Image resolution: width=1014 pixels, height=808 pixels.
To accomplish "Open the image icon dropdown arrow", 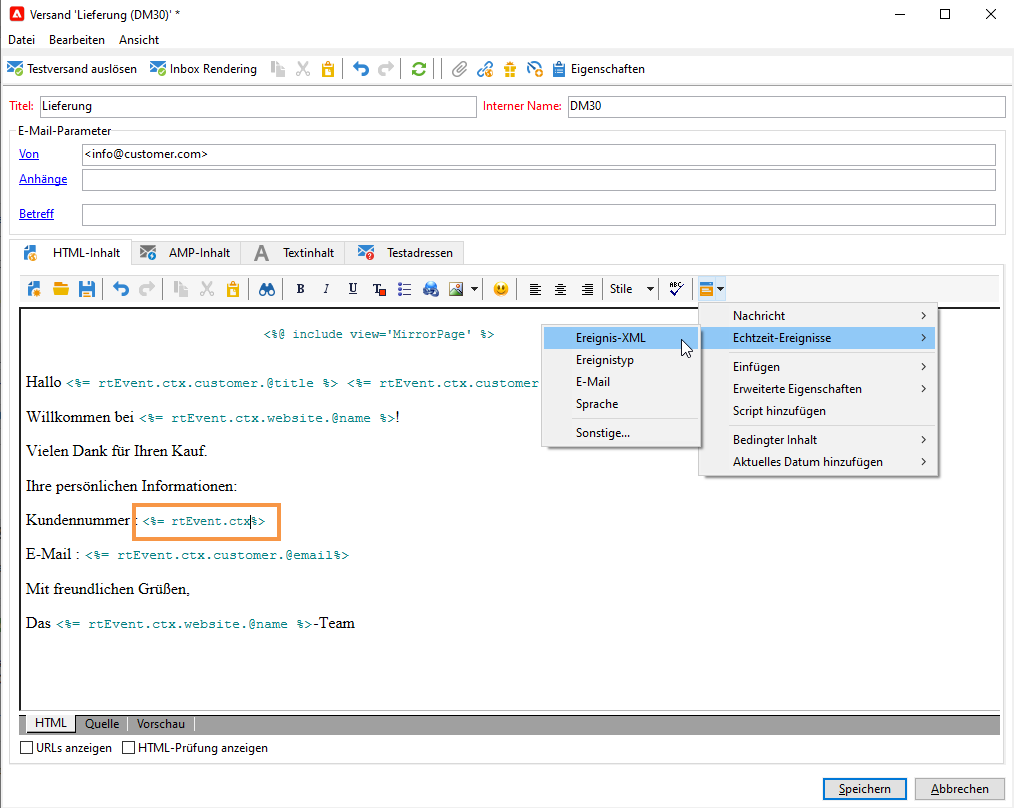I will coord(474,289).
